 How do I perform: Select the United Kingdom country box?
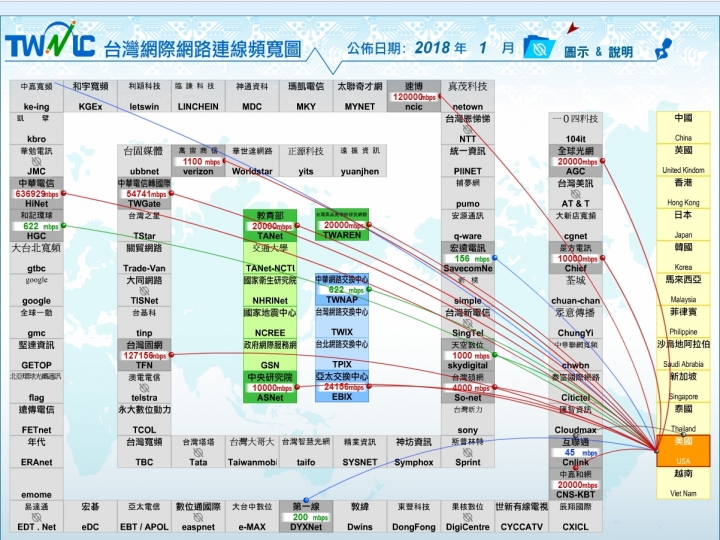pos(683,160)
